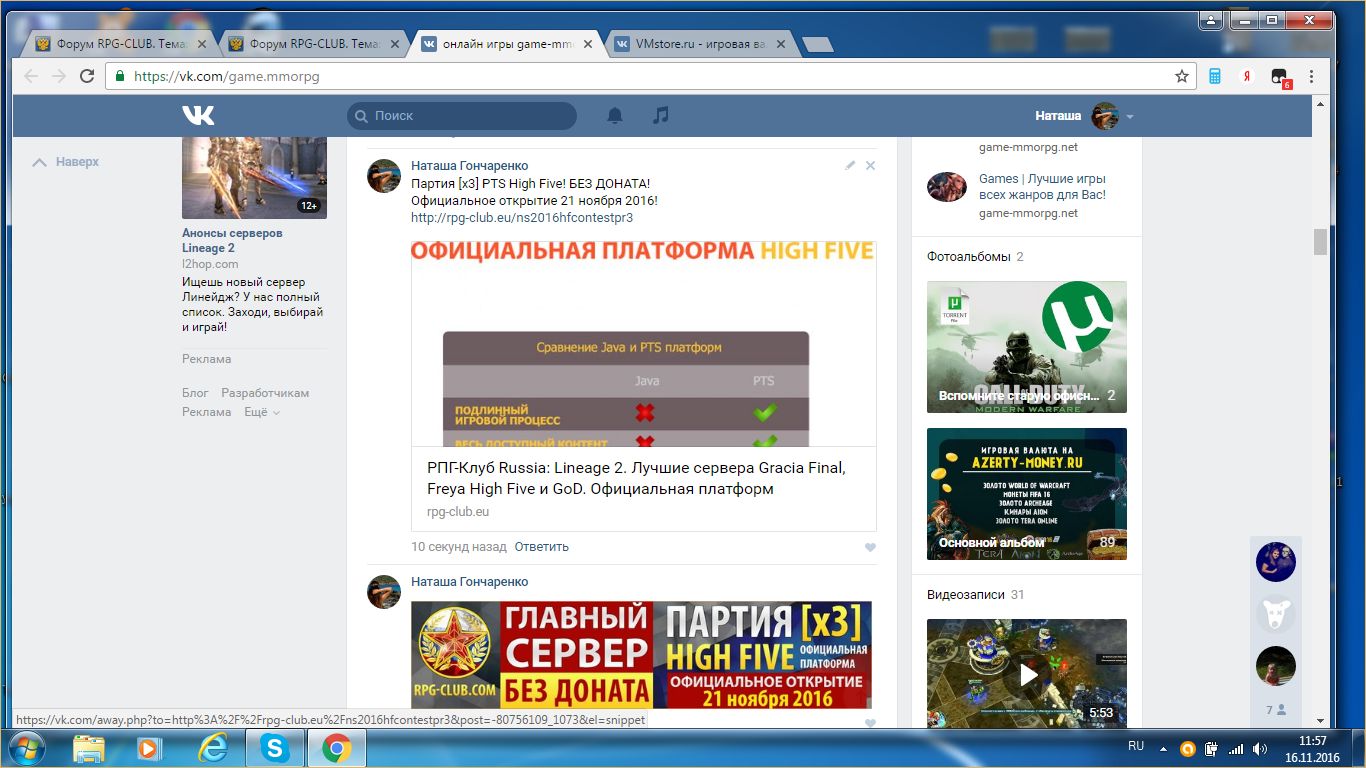Play the video with 5:53 duration
Viewport: 1366px width, 768px height.
click(1027, 674)
